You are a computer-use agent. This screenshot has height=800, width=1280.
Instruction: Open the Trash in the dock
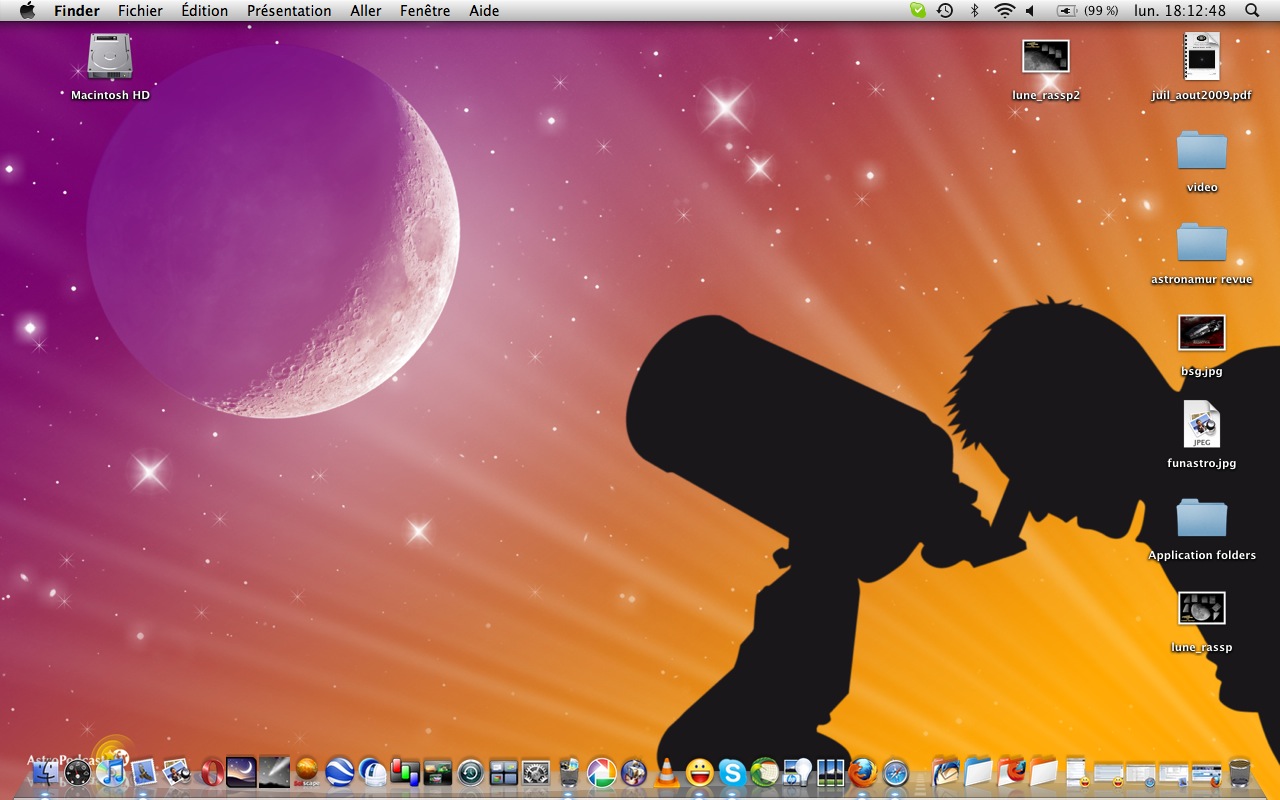coord(1240,772)
